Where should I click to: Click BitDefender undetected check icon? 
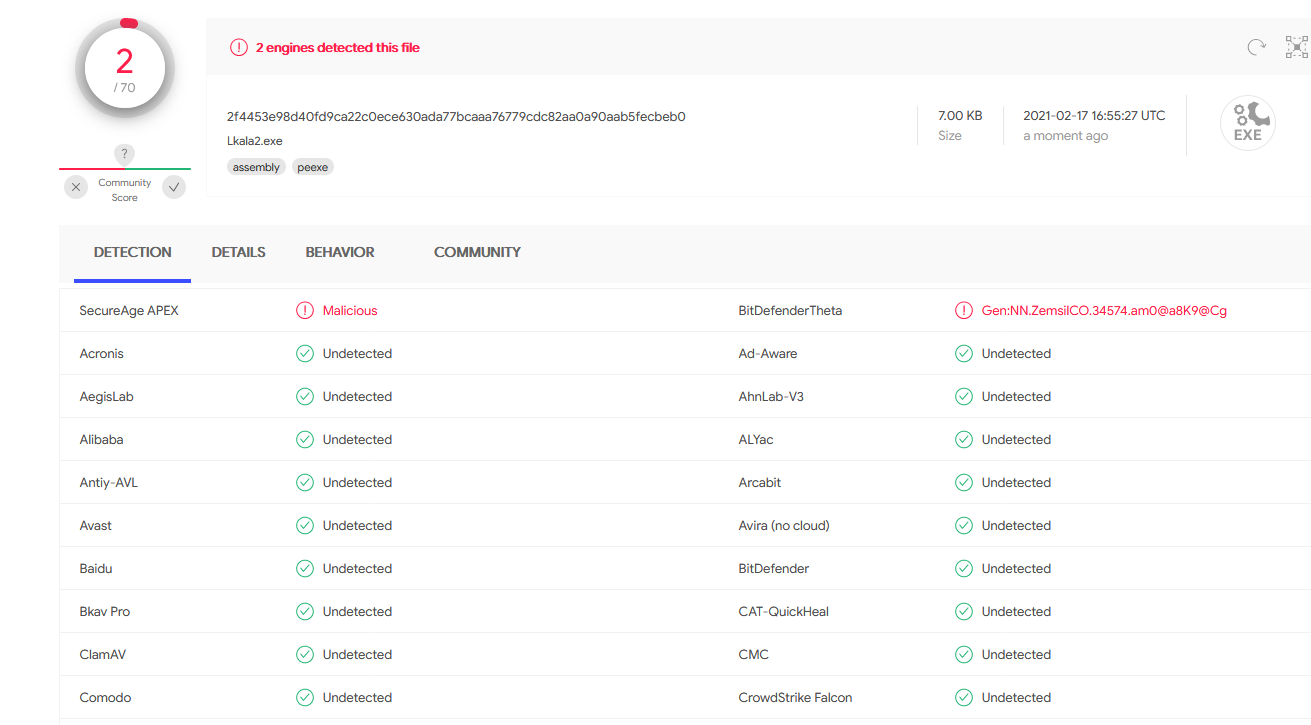[964, 569]
